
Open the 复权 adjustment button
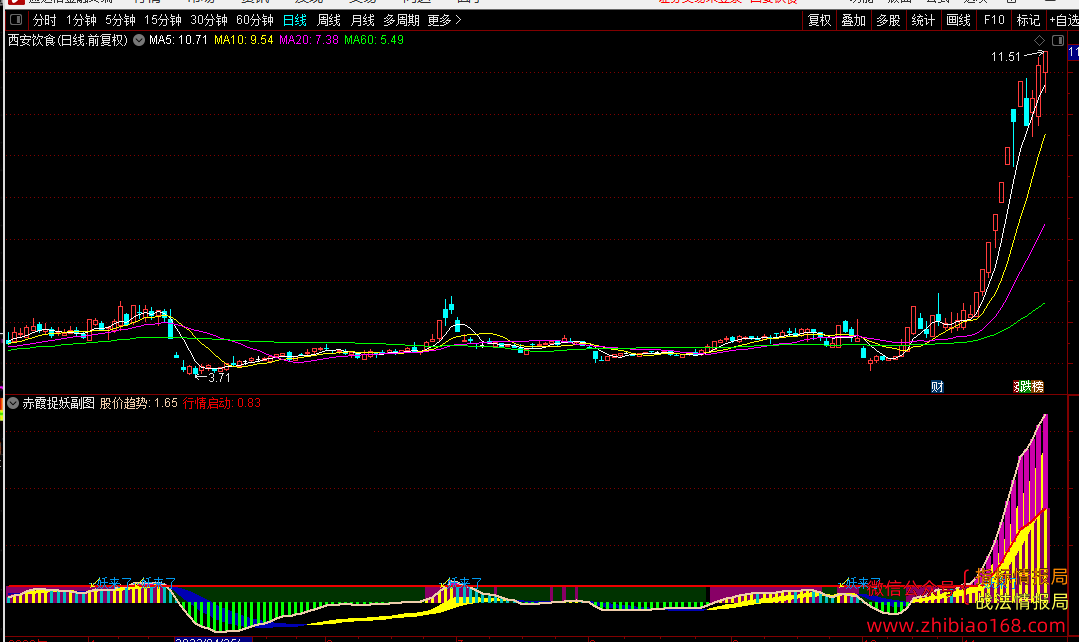click(x=820, y=20)
